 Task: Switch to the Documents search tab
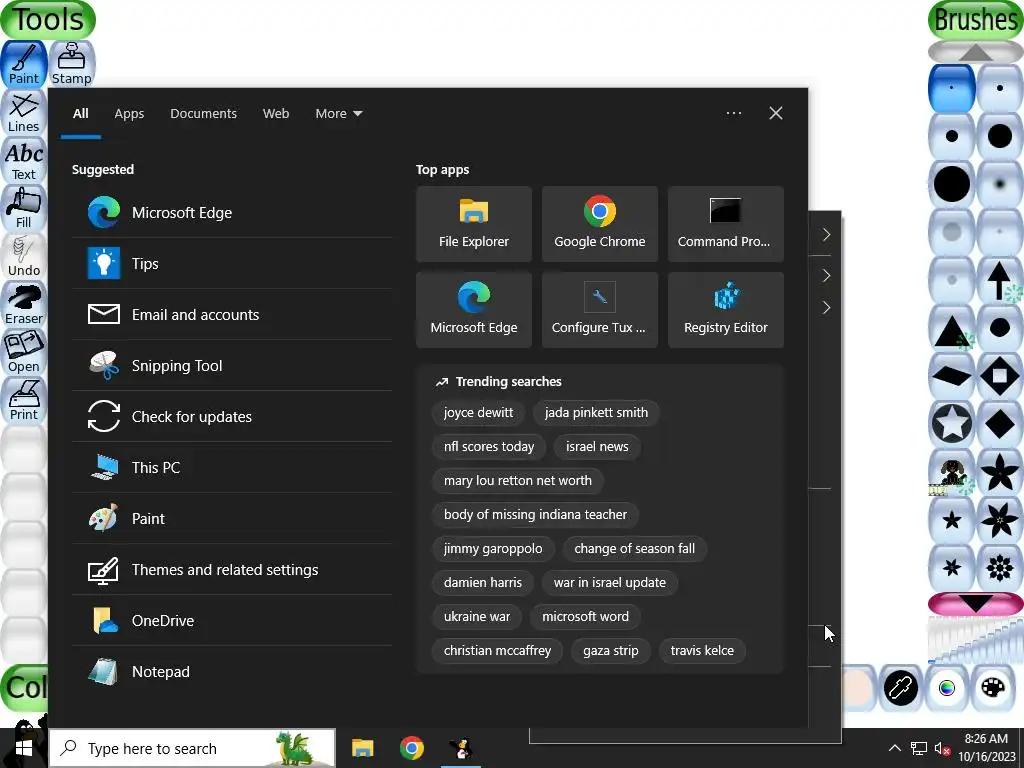(x=203, y=114)
